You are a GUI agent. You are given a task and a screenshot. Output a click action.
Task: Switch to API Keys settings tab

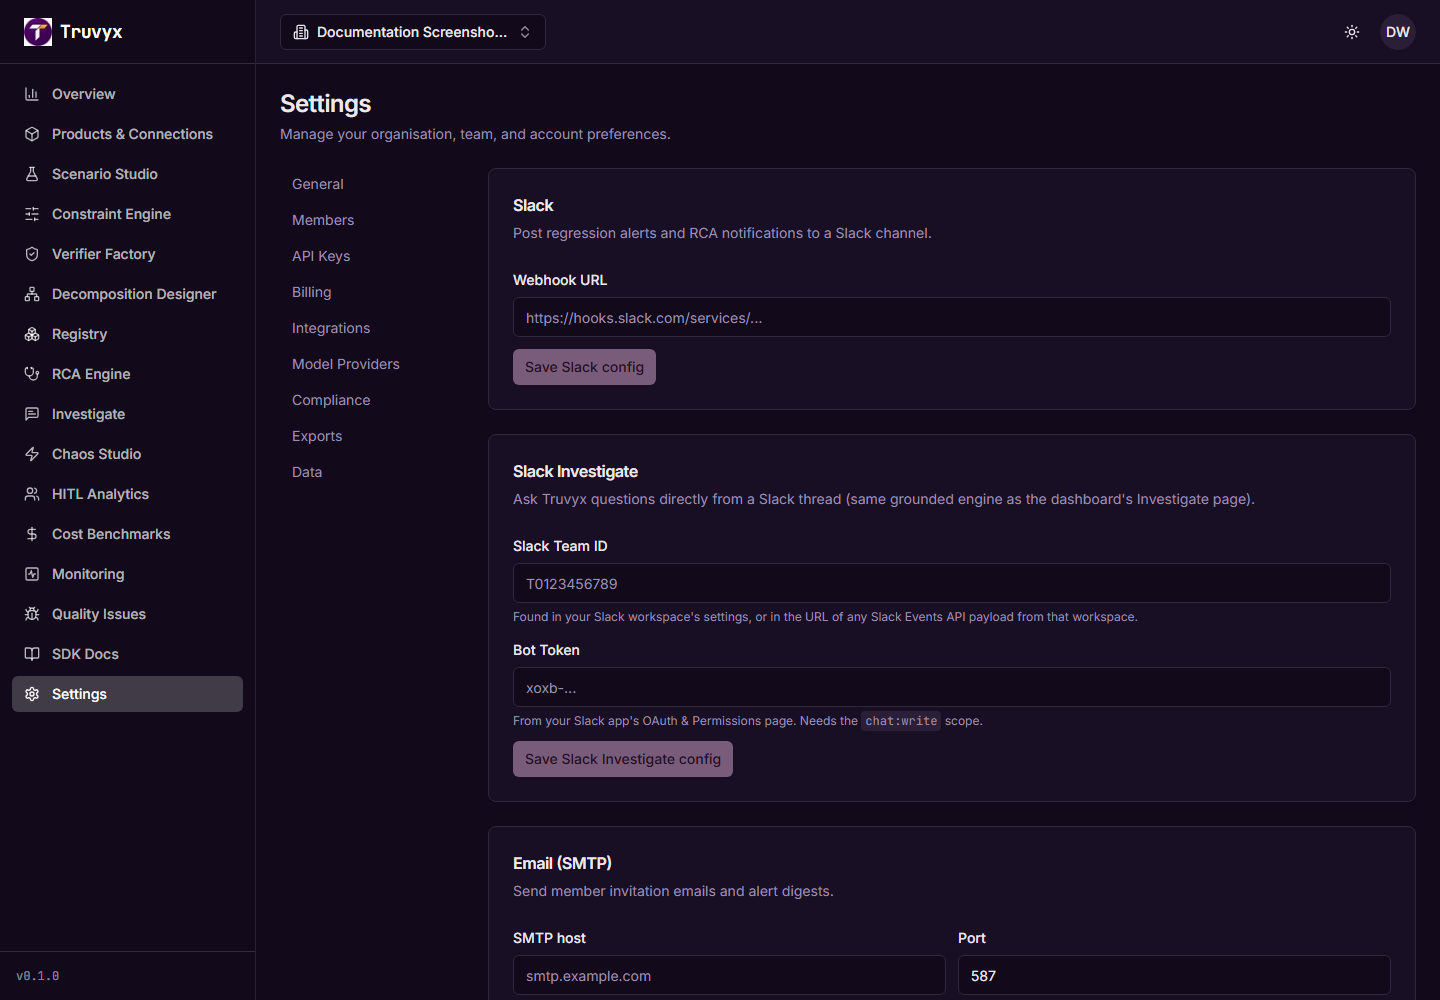(321, 256)
